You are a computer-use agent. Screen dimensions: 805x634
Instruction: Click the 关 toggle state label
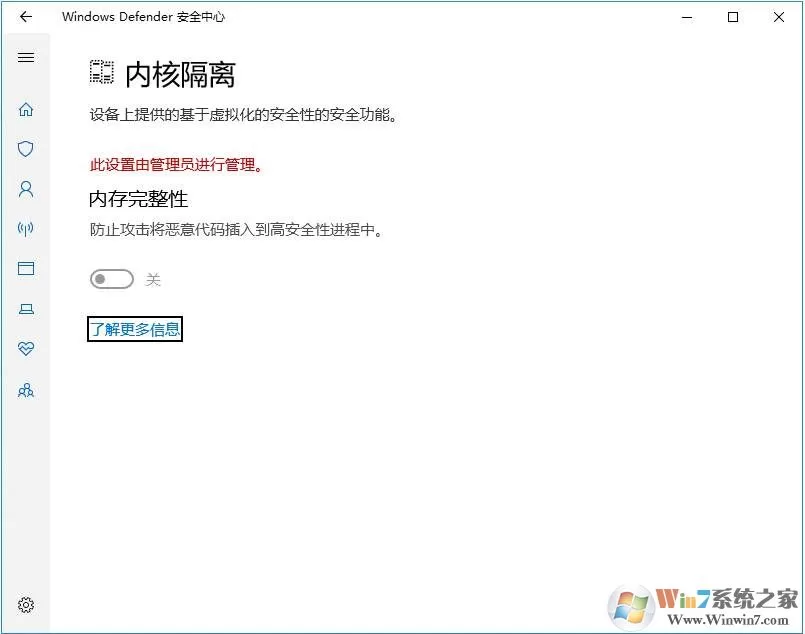pyautogui.click(x=153, y=280)
